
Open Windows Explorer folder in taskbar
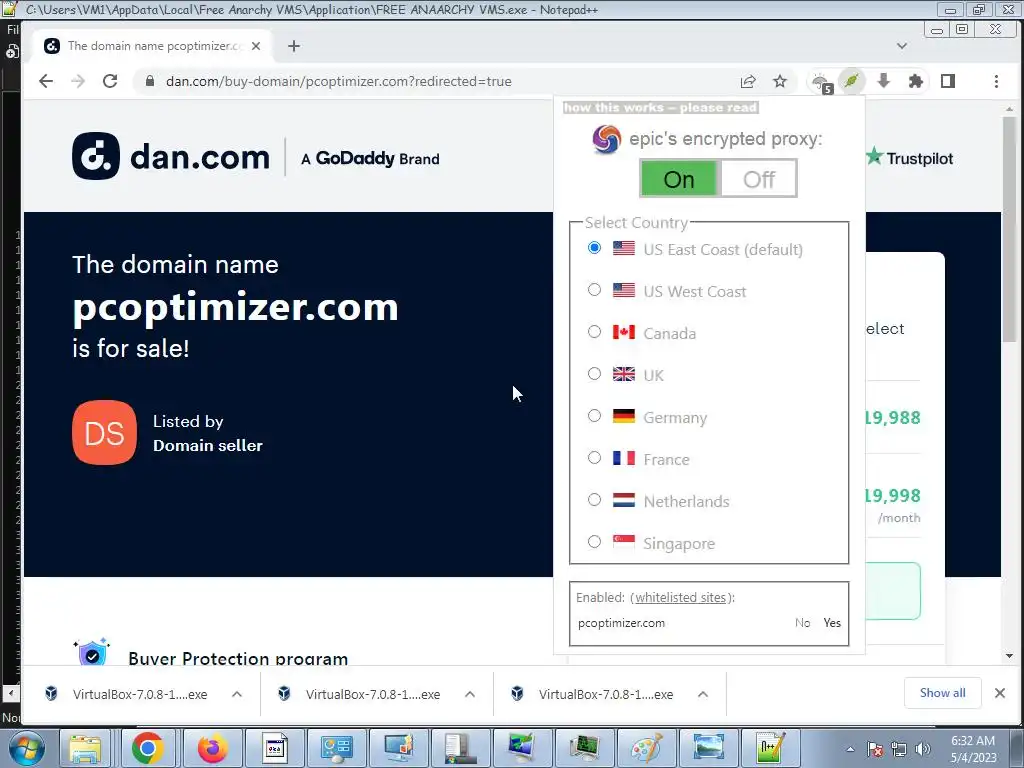click(86, 748)
